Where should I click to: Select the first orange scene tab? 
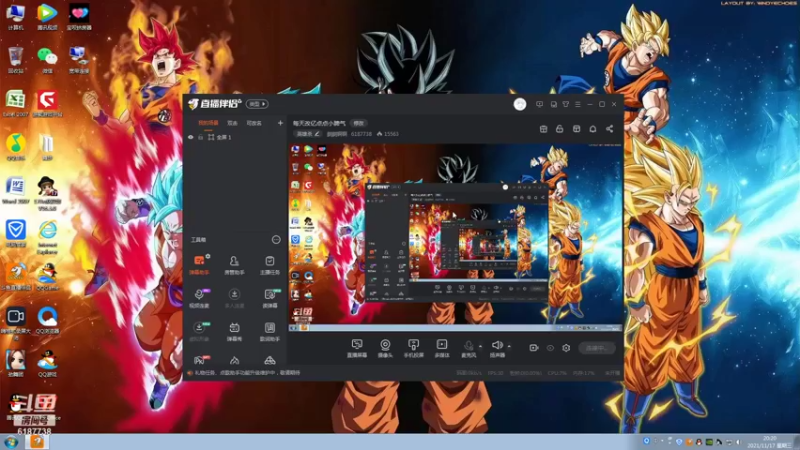pos(208,123)
